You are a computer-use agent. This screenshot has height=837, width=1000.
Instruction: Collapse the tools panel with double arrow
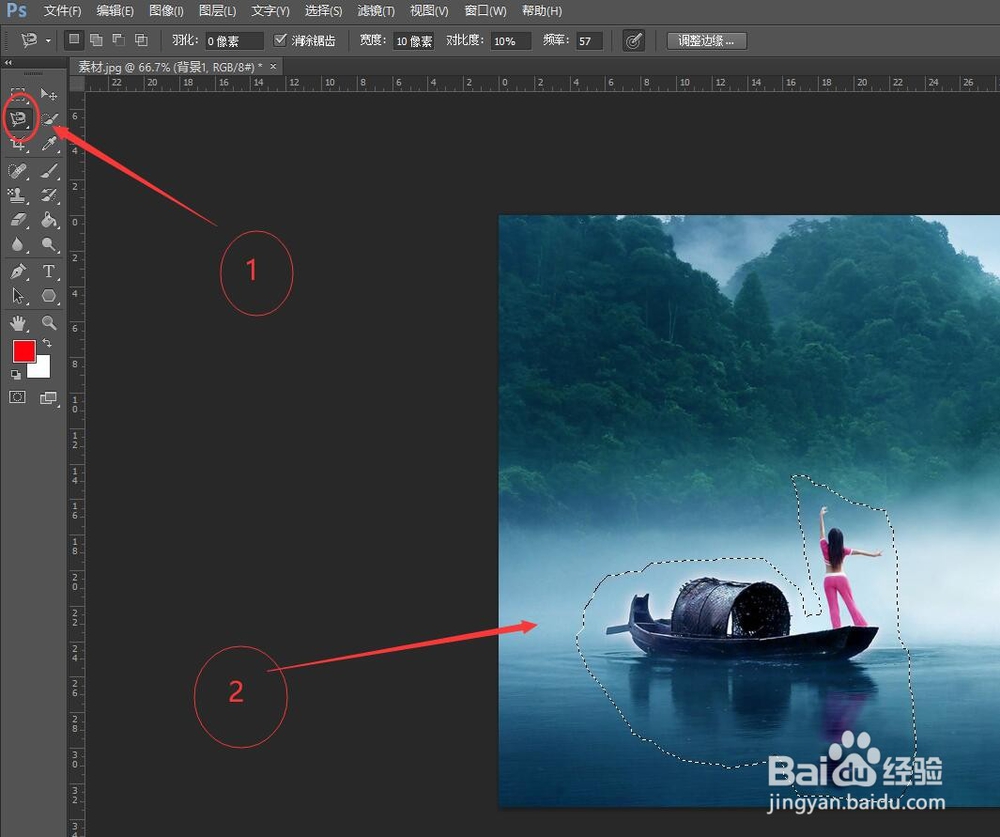pos(8,63)
